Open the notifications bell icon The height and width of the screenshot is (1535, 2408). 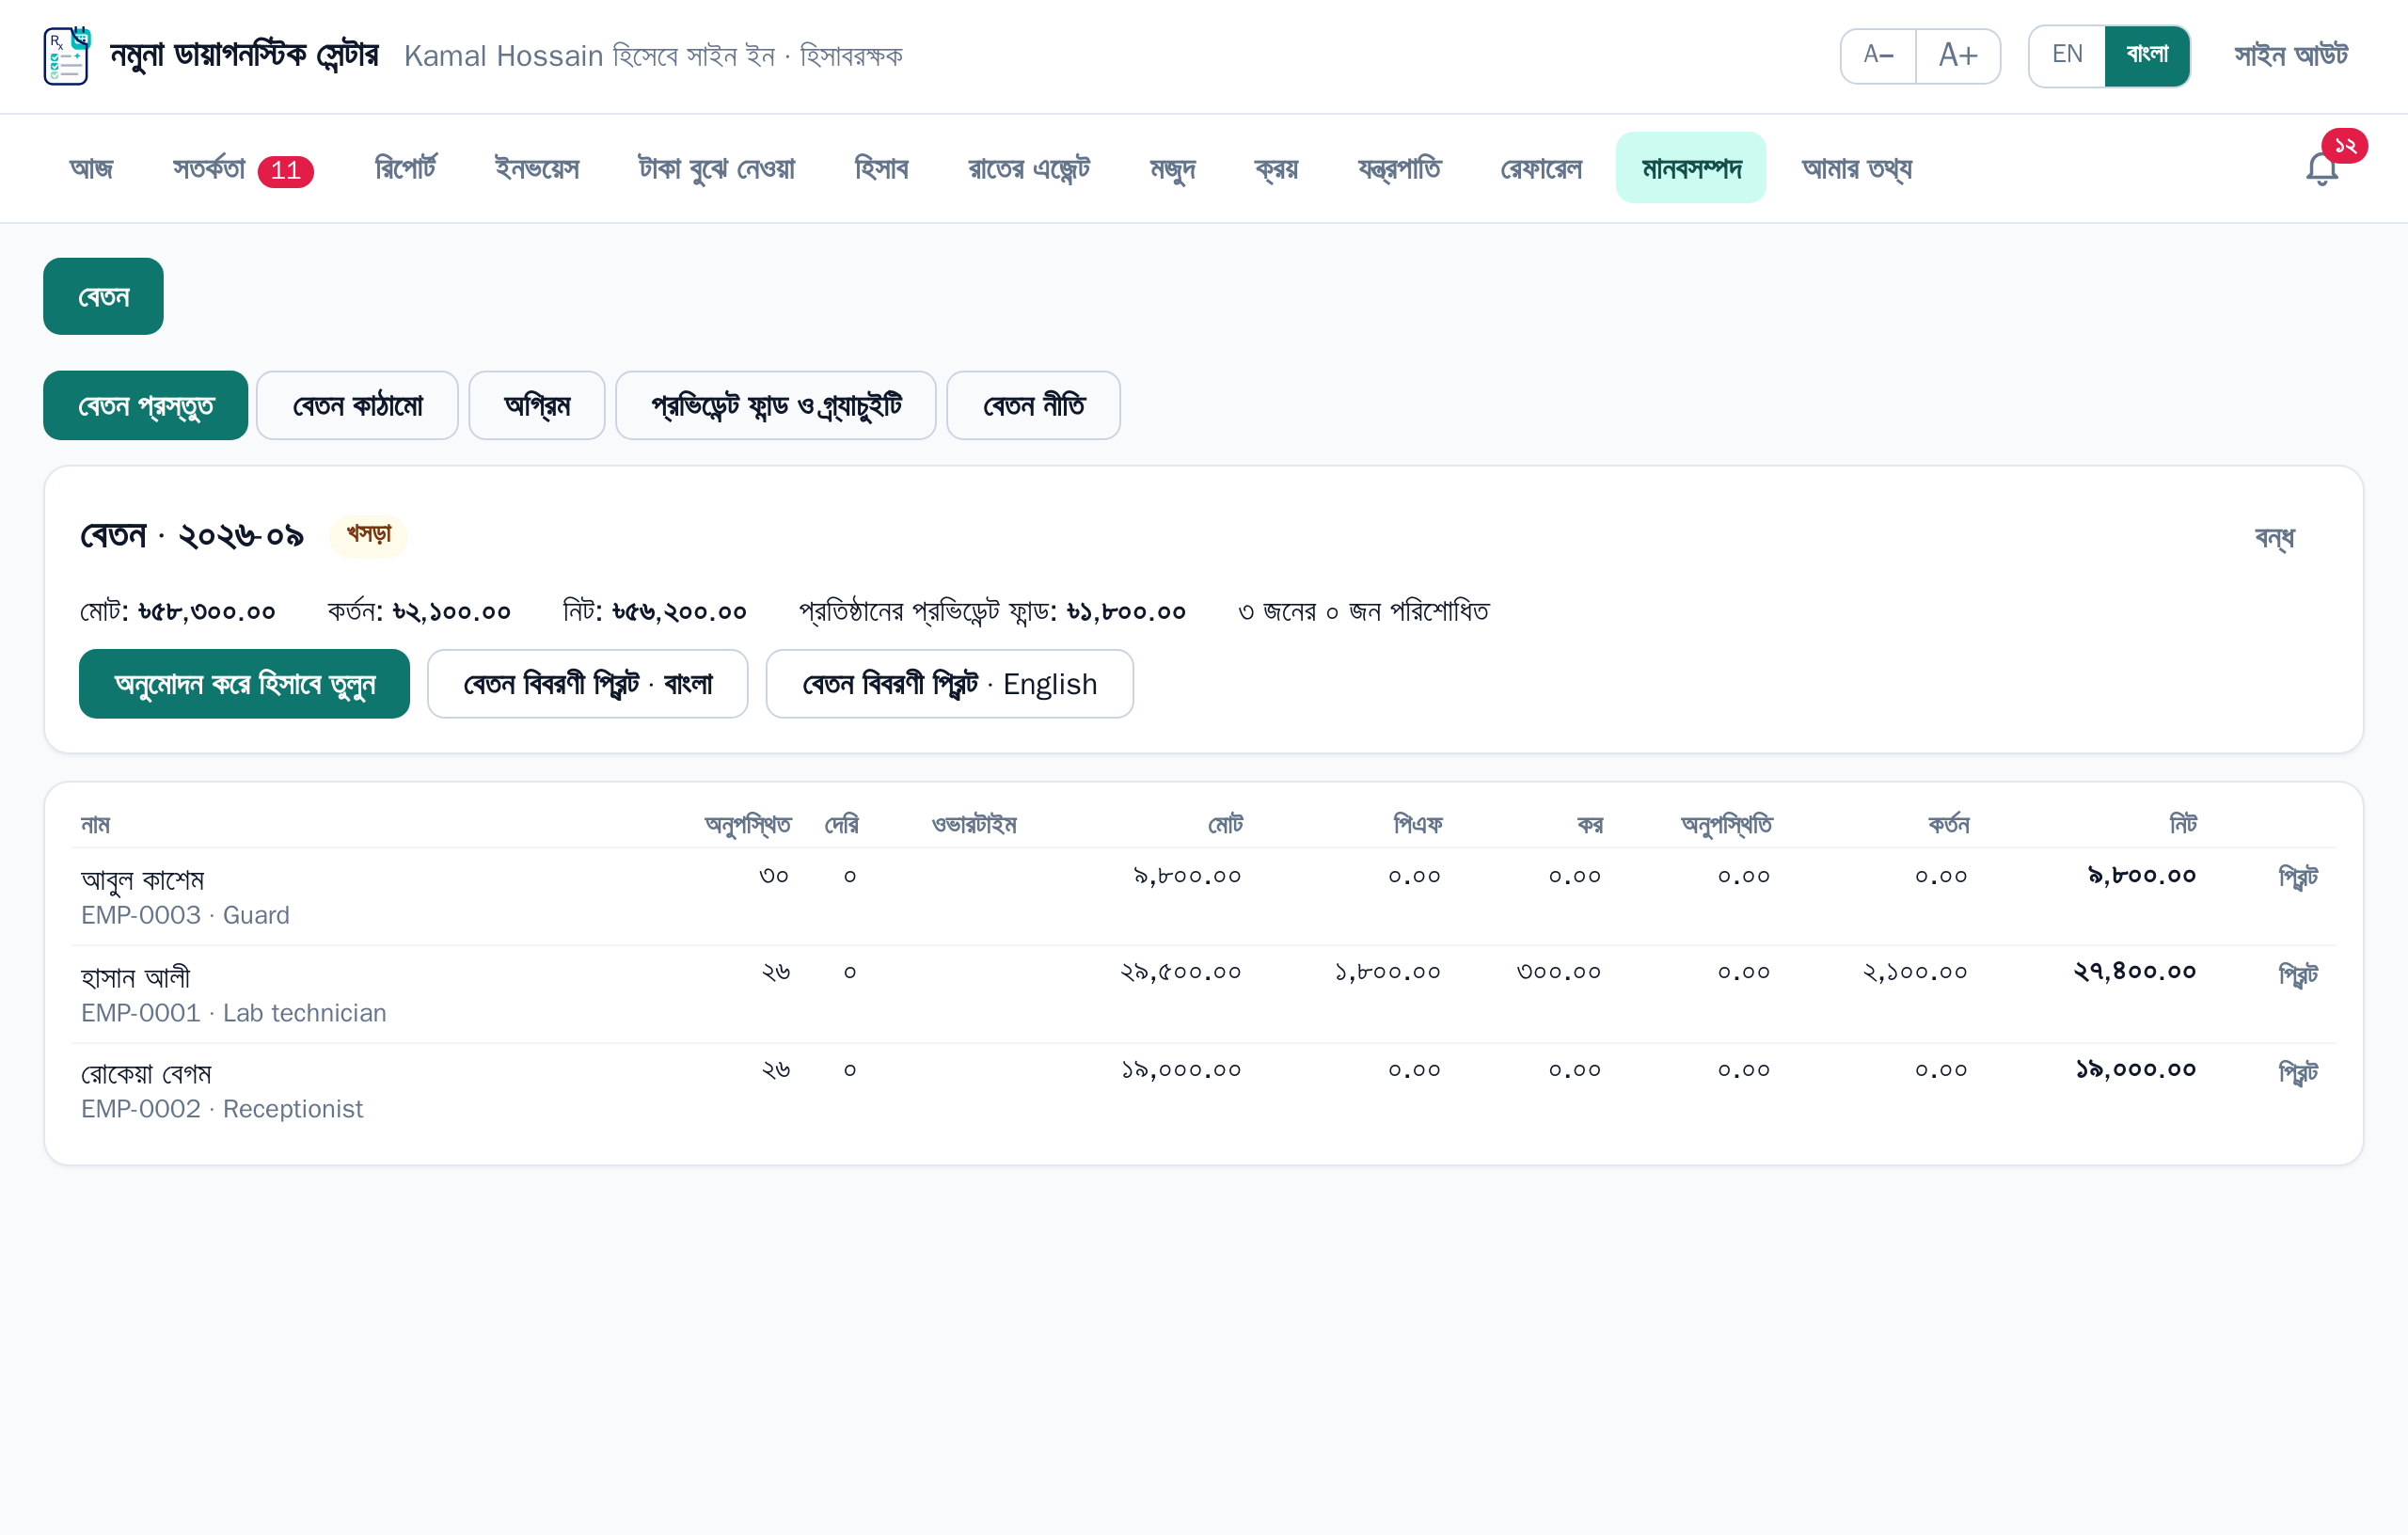click(x=2322, y=168)
